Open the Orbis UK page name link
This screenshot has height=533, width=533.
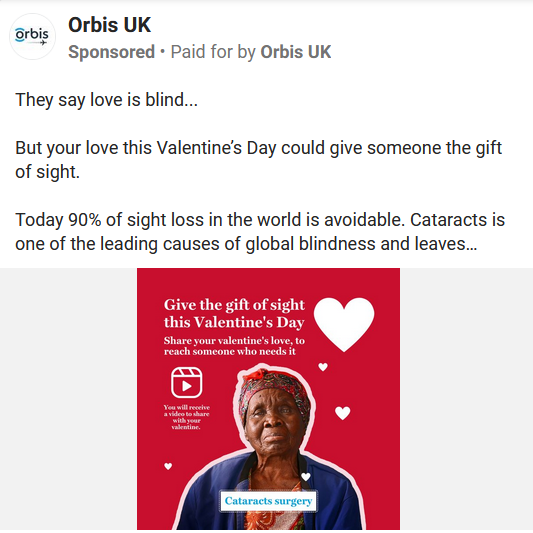(109, 25)
